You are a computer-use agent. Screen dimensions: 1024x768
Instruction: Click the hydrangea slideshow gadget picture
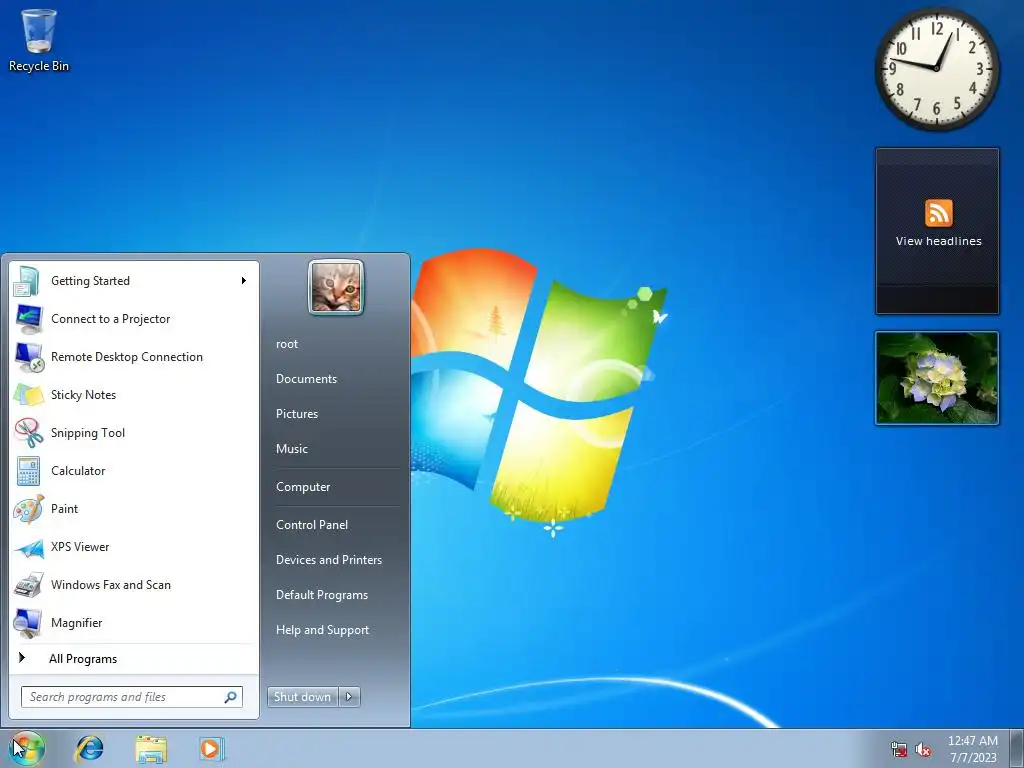(x=937, y=378)
